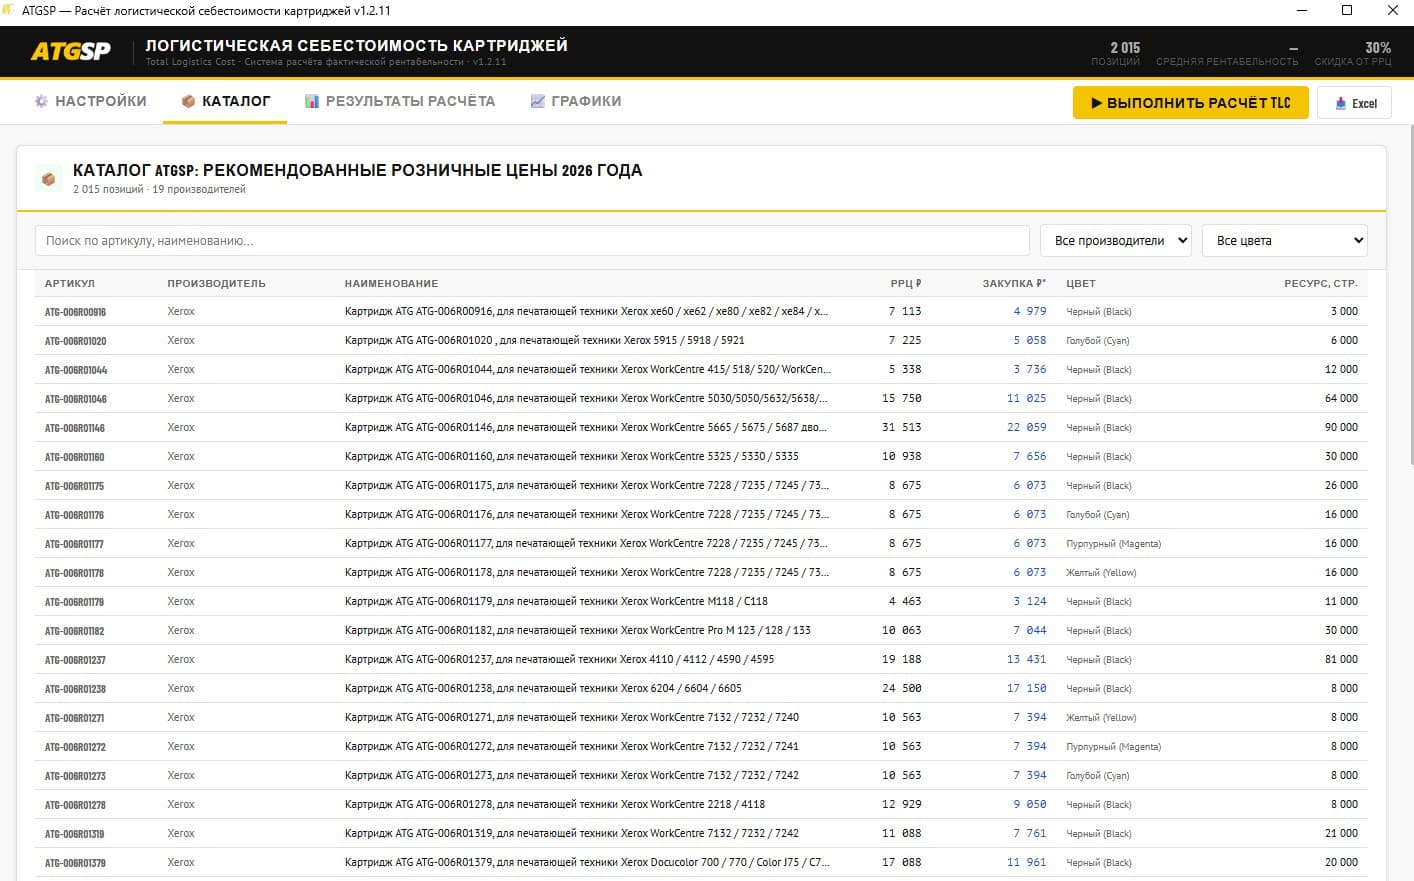Screen dimensions: 1414x881
Task: Click the gear icon beside Настройки
Action: (x=41, y=101)
